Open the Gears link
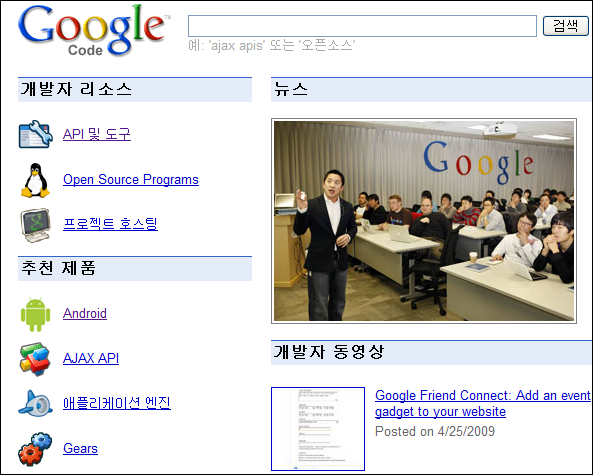 [x=80, y=449]
